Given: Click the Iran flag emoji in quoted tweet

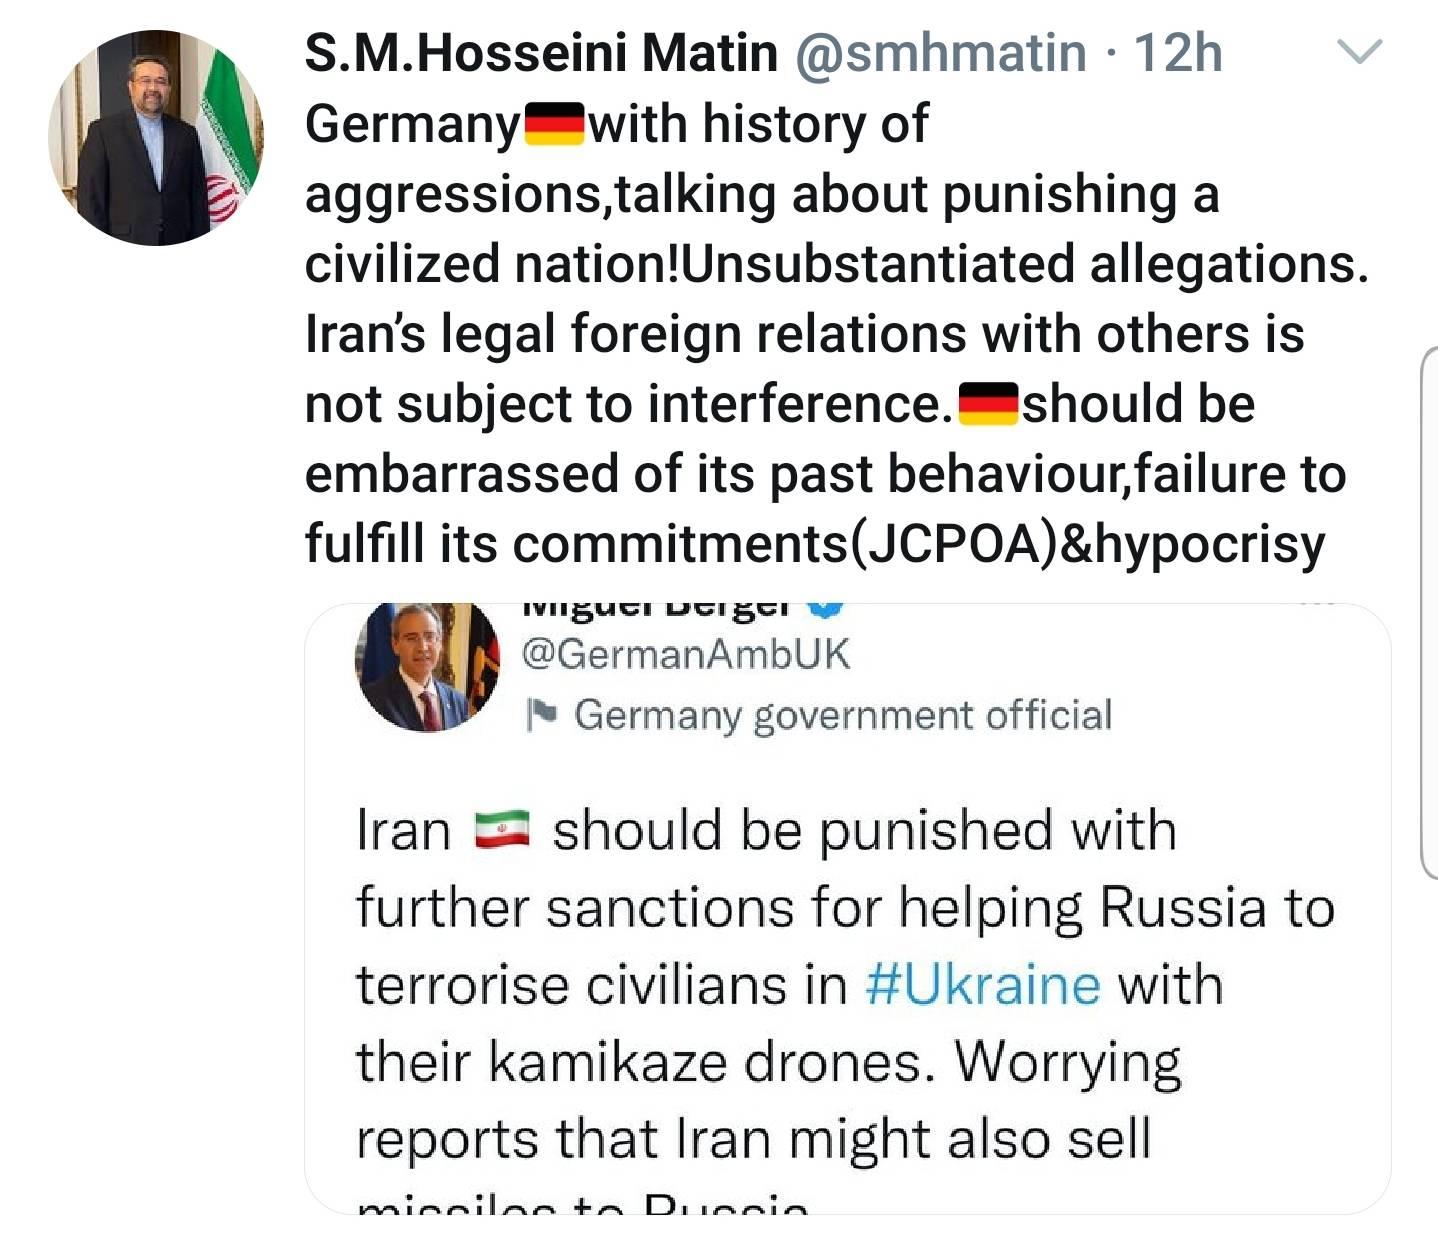Looking at the screenshot, I should [x=501, y=831].
